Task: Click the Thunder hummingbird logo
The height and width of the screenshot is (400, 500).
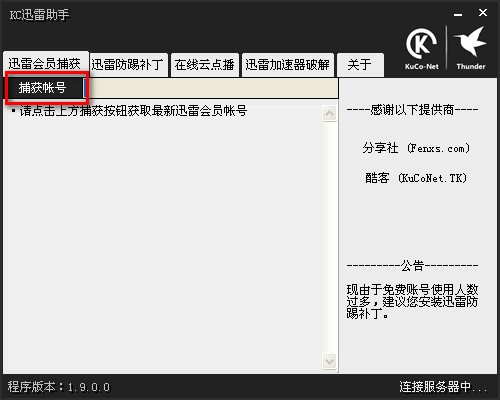Action: click(471, 49)
